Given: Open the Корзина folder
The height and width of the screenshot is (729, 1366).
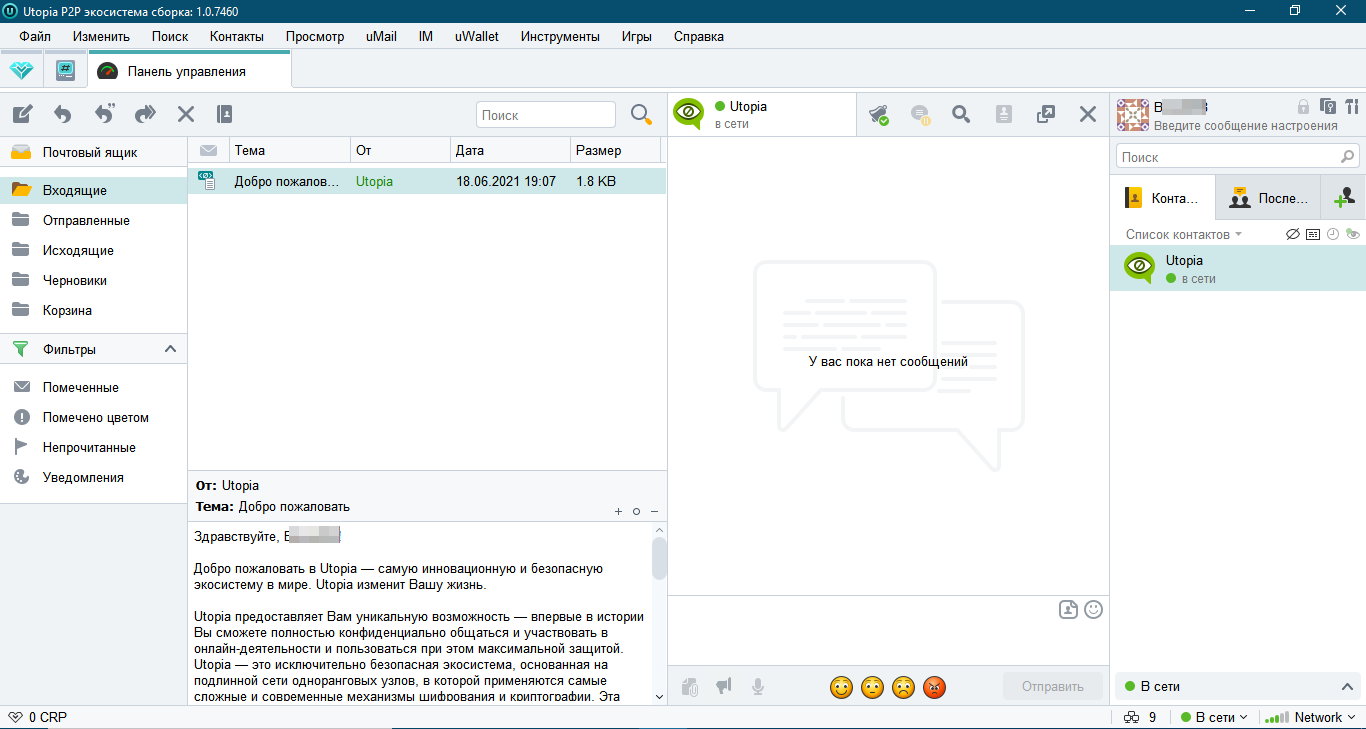Looking at the screenshot, I should [94, 310].
